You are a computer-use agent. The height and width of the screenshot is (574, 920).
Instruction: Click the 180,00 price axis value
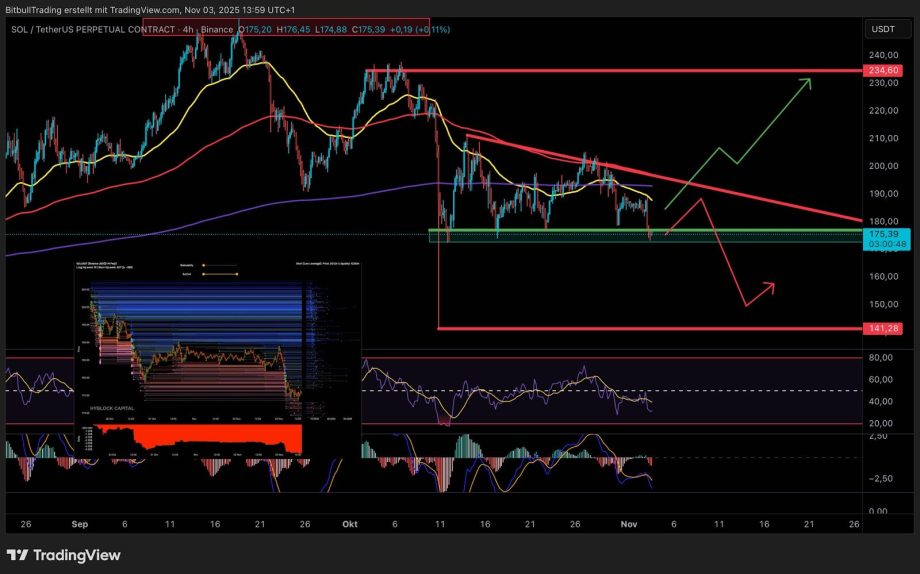[x=884, y=221]
